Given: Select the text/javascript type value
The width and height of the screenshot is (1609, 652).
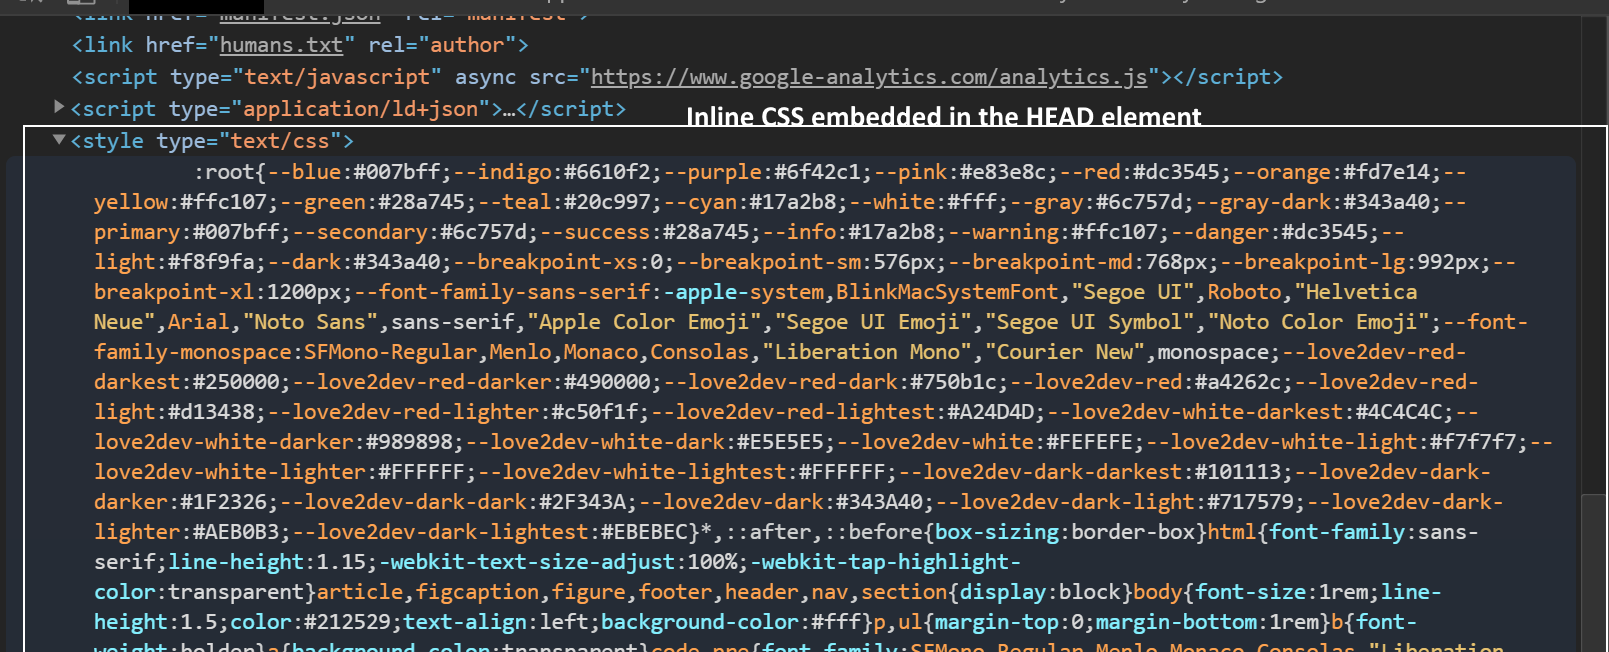Looking at the screenshot, I should pos(337,77).
